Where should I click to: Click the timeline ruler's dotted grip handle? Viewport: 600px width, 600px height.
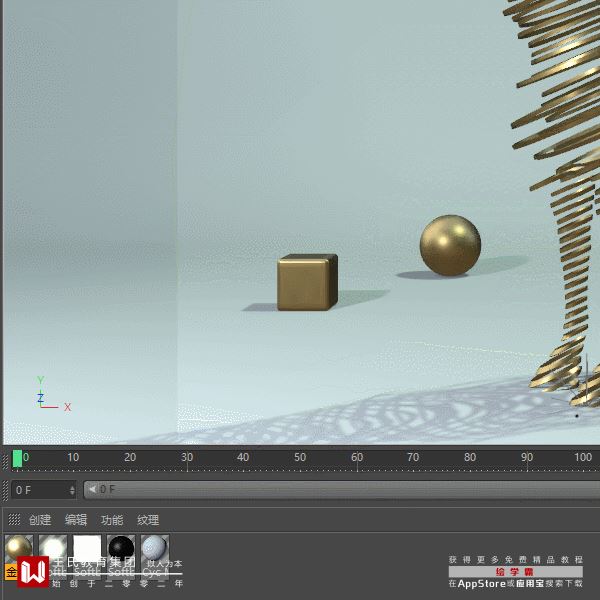click(x=5, y=461)
